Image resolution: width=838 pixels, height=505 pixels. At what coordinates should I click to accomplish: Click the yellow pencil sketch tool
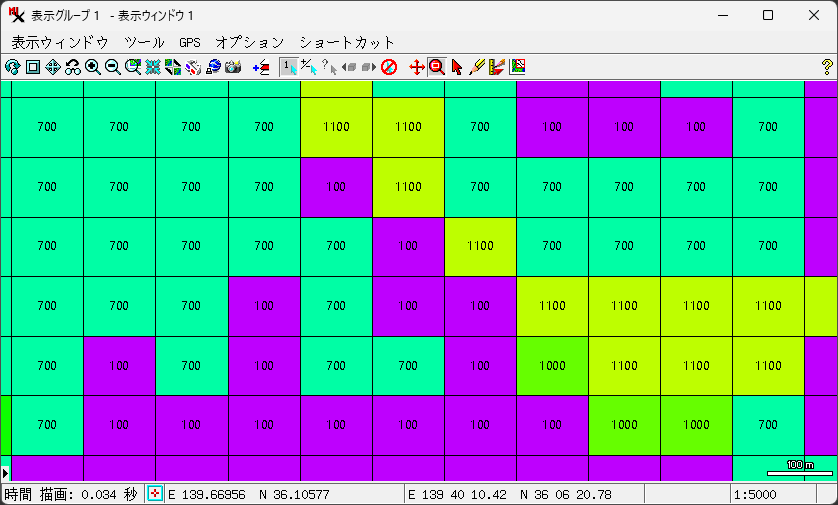tap(477, 67)
